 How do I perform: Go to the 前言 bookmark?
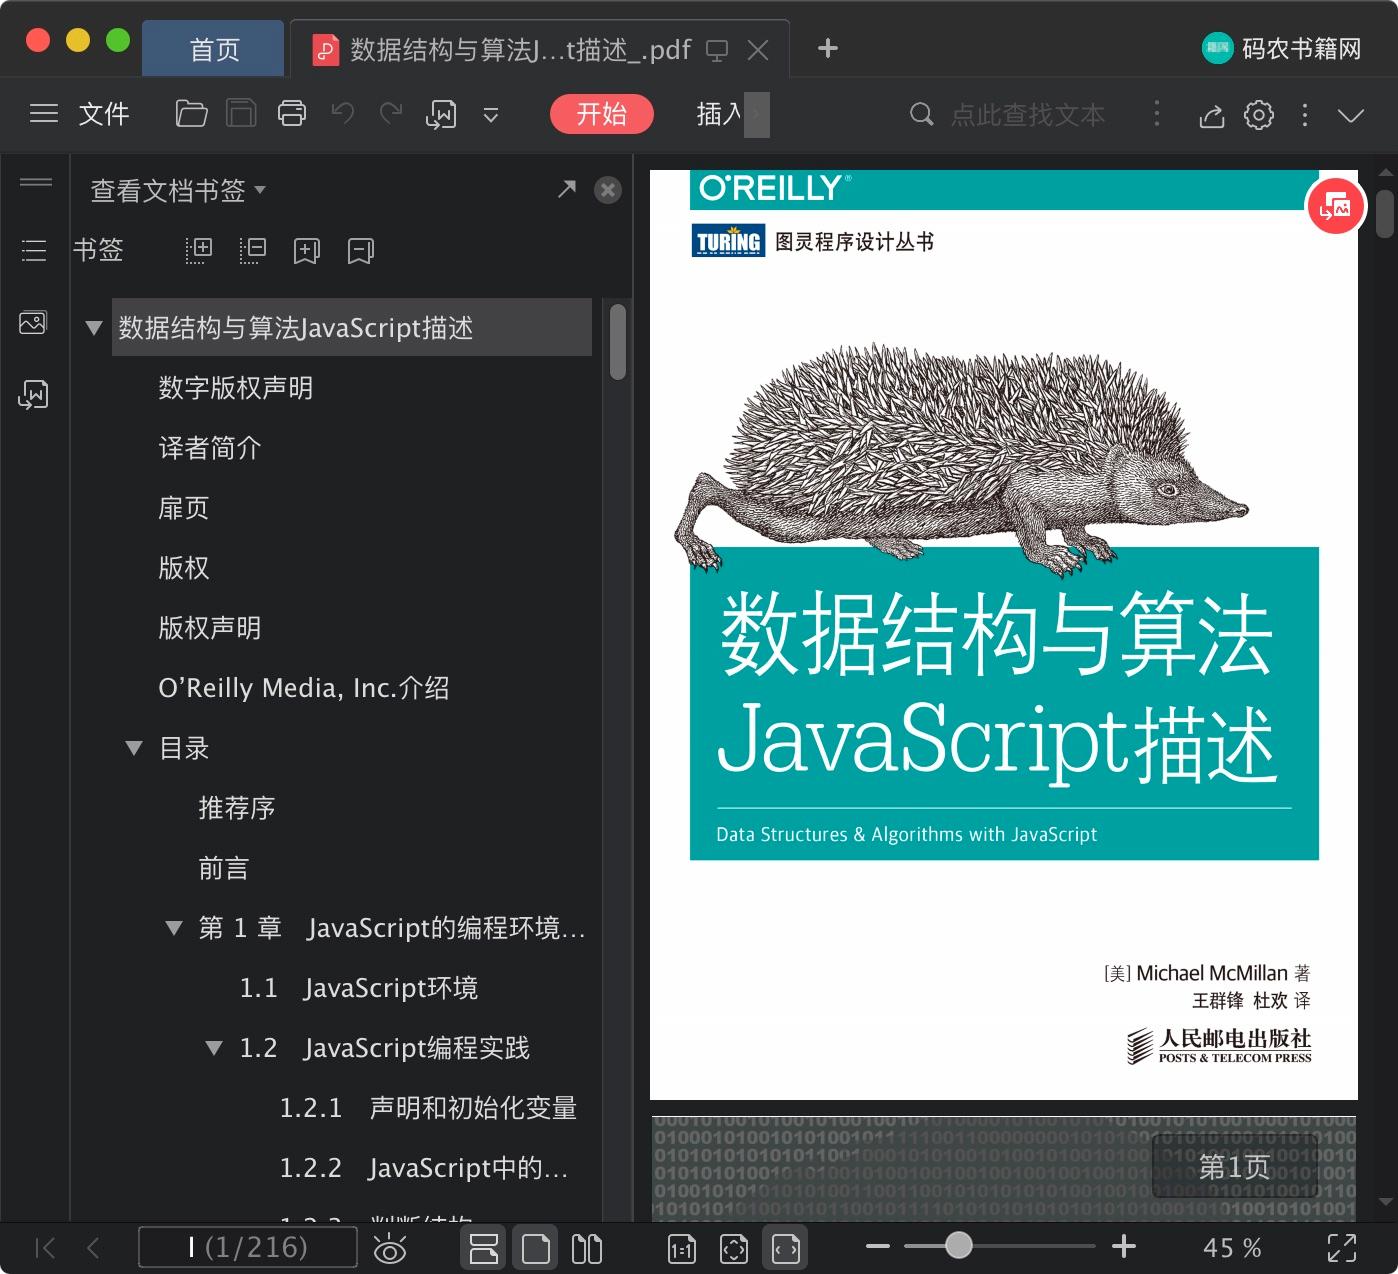[x=224, y=868]
